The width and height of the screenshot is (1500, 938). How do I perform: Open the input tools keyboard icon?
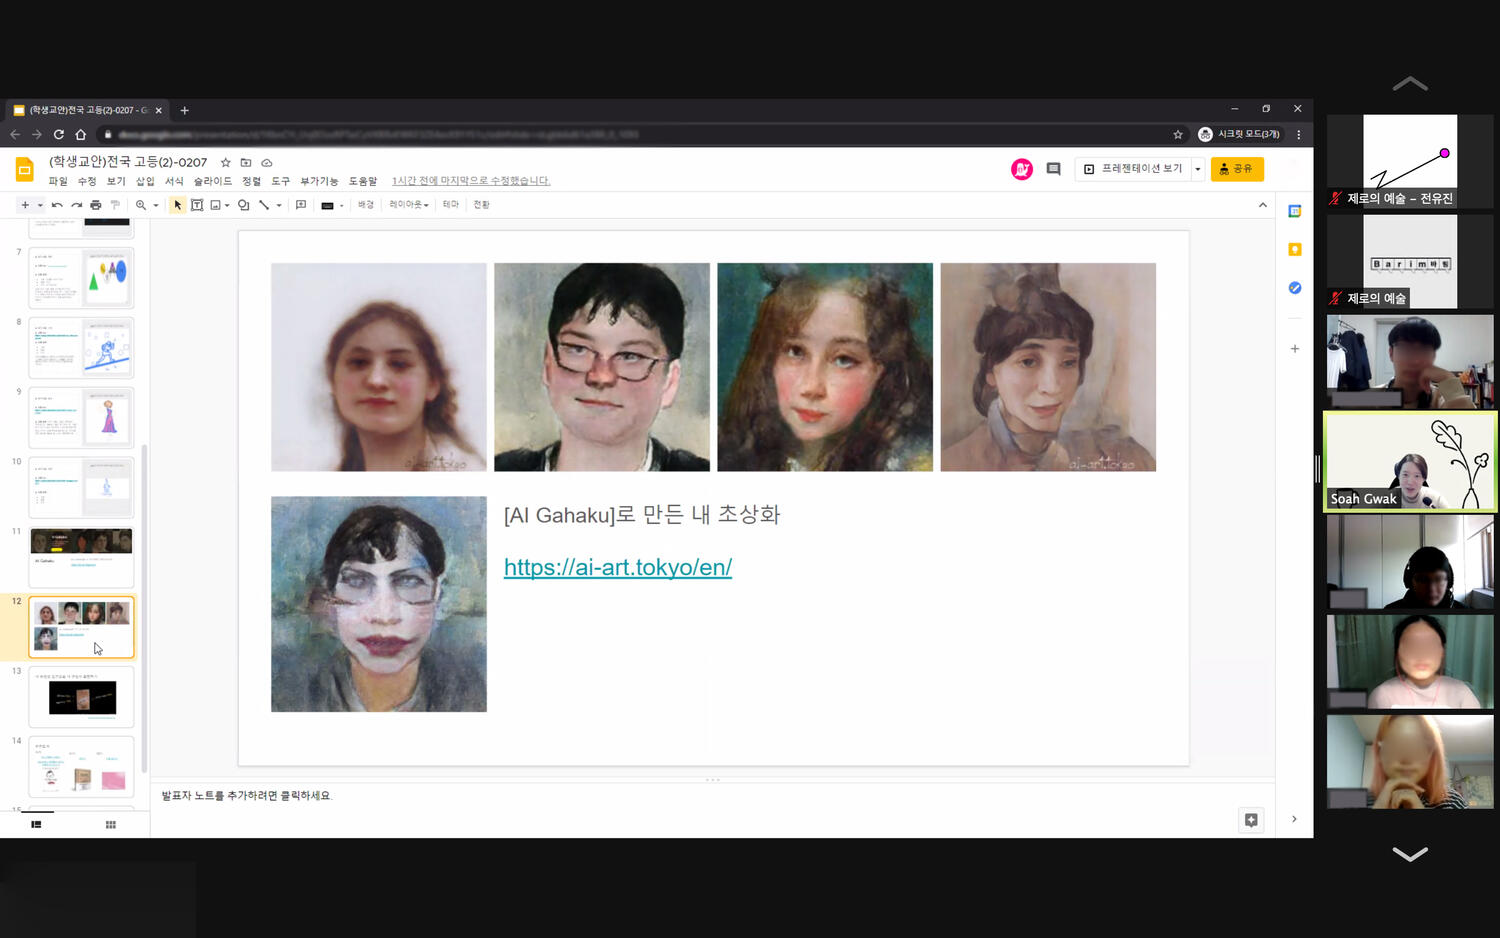pos(327,205)
